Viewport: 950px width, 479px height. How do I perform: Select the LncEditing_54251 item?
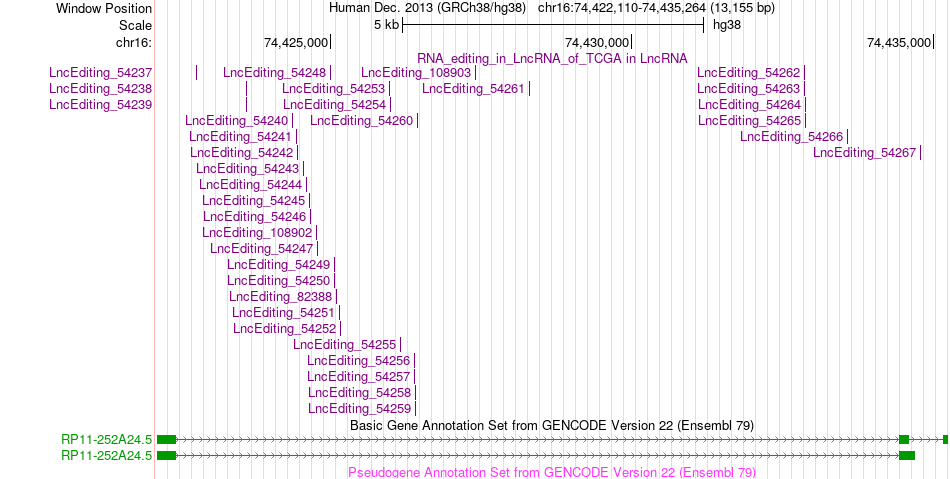pos(284,312)
